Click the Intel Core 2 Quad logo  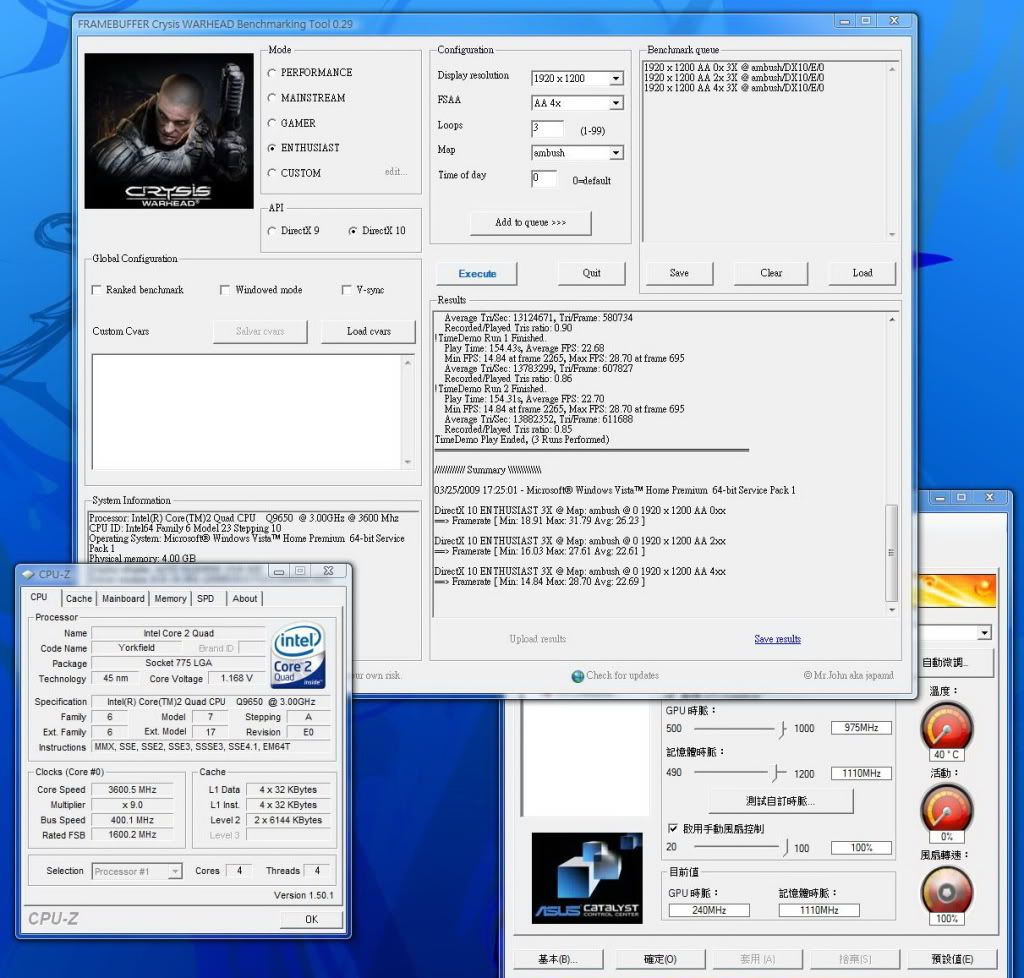tap(298, 656)
